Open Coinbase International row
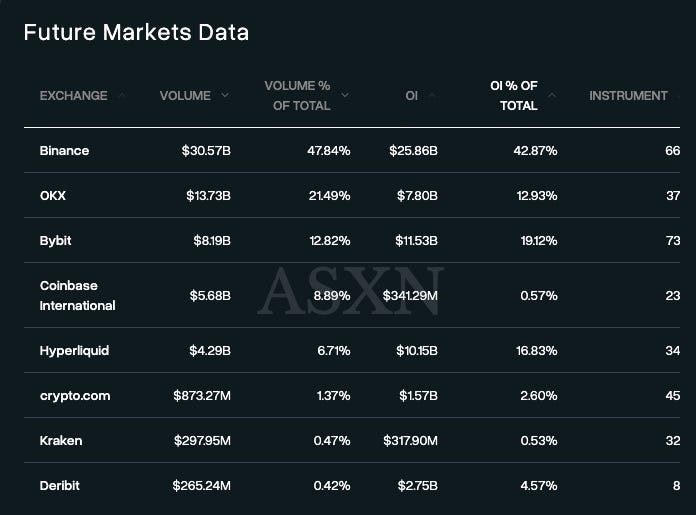 point(352,295)
